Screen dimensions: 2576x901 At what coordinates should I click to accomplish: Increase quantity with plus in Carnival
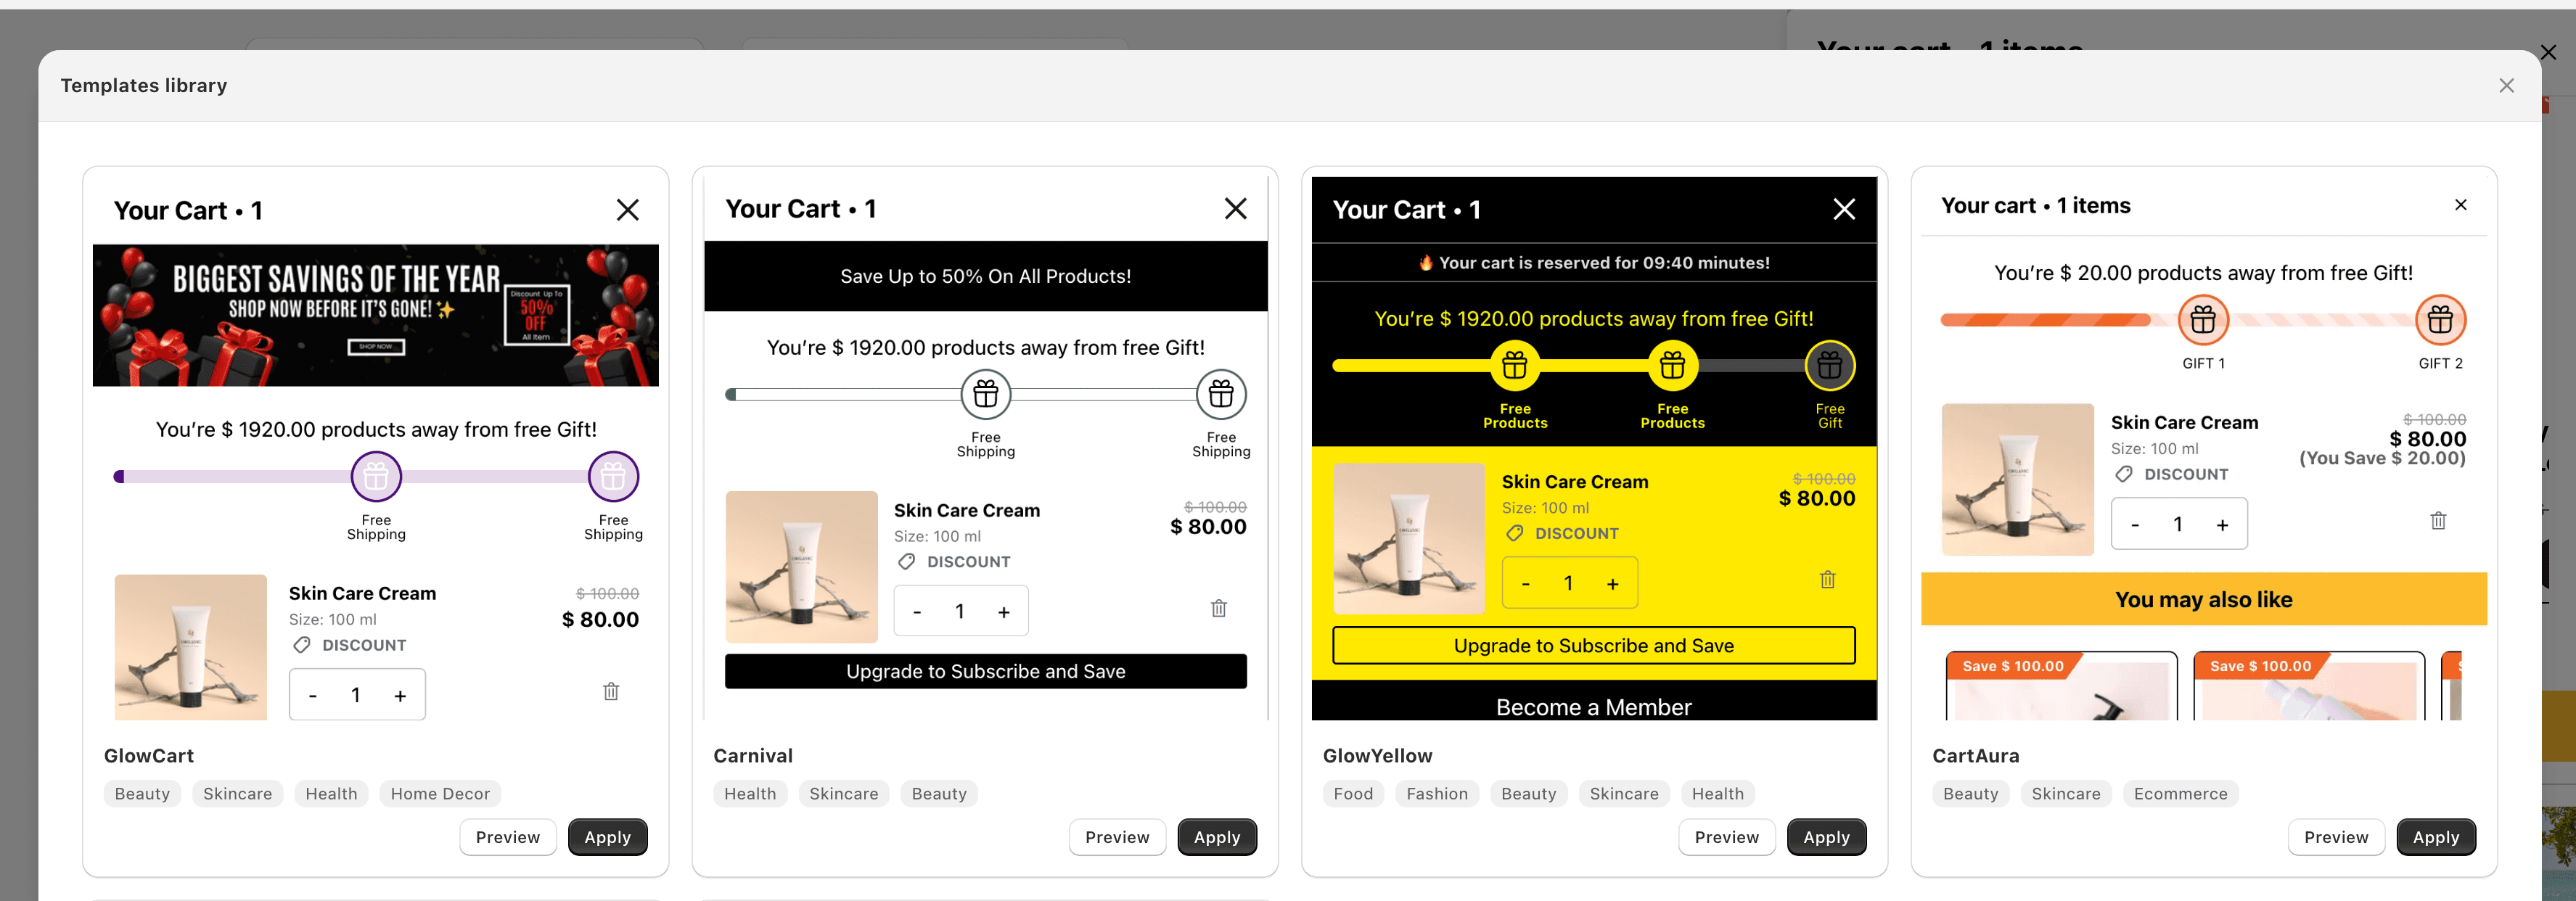click(1004, 612)
